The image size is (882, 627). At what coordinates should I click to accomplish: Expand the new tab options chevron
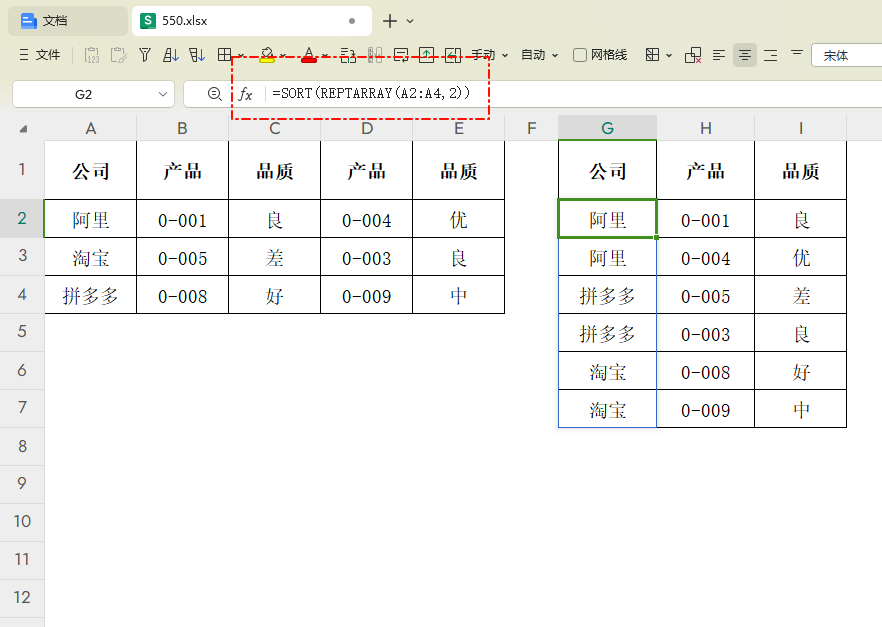(x=410, y=21)
